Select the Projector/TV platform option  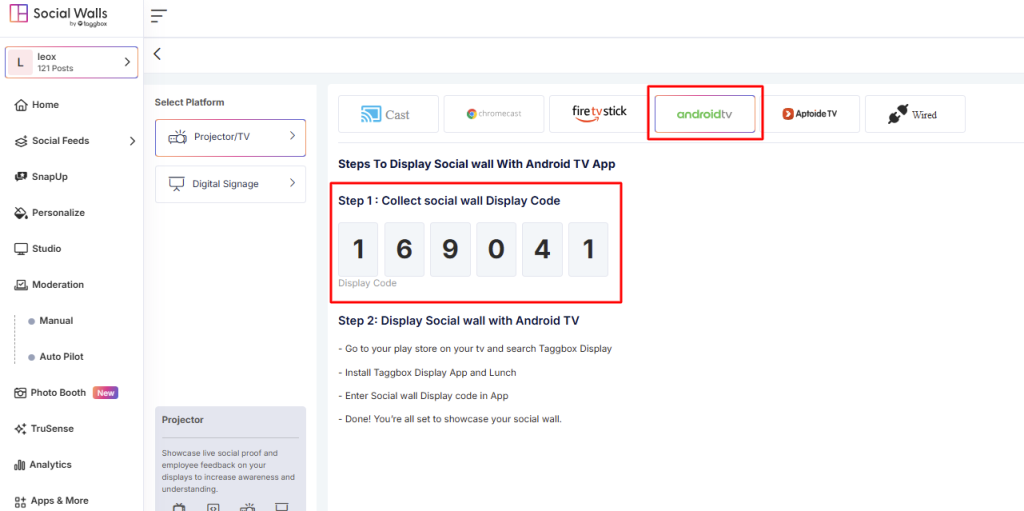click(x=230, y=137)
